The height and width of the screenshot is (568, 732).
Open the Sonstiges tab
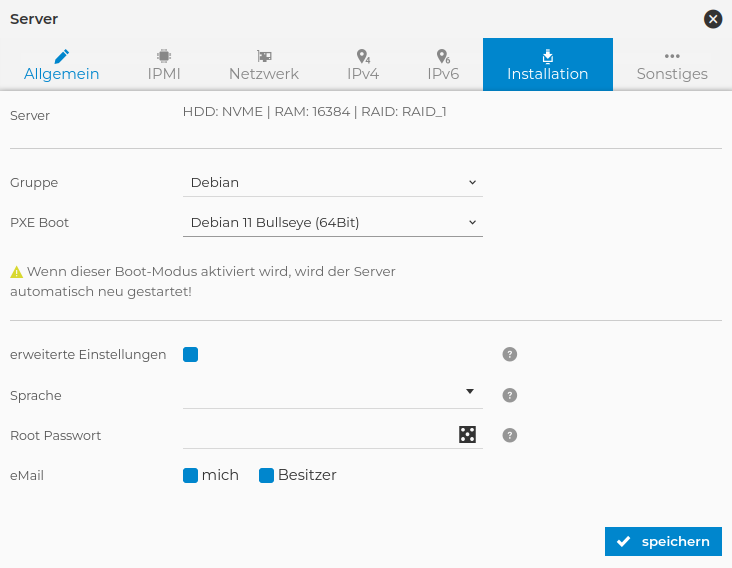672,65
